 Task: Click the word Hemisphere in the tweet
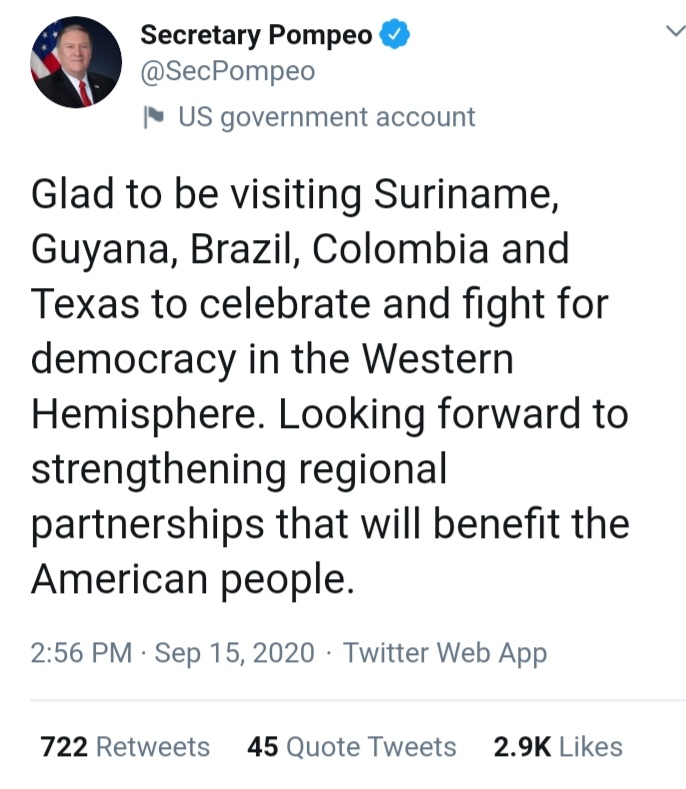click(149, 414)
